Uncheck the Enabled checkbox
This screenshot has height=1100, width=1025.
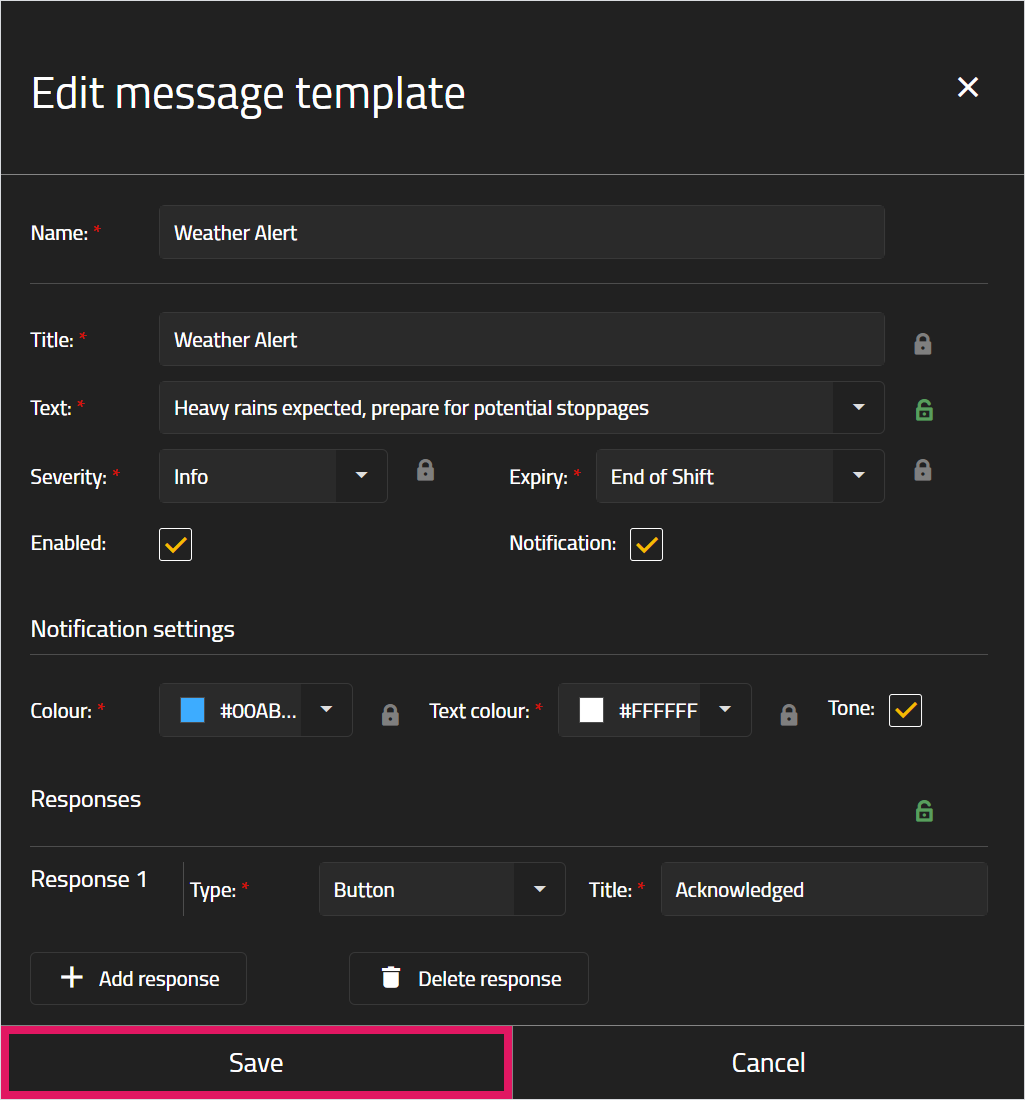click(x=175, y=544)
